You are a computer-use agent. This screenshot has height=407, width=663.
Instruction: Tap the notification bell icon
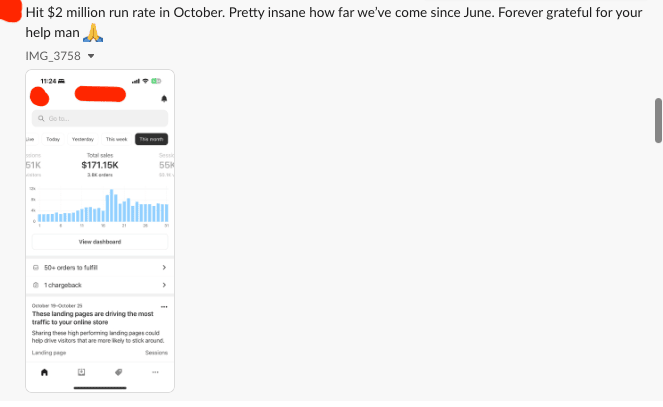click(163, 98)
